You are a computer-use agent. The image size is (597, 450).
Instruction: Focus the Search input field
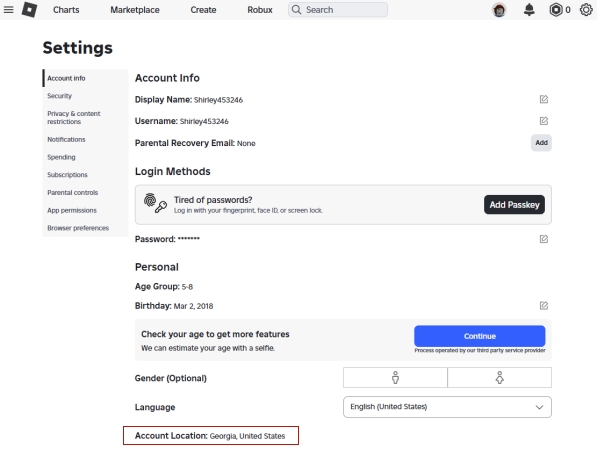click(338, 10)
